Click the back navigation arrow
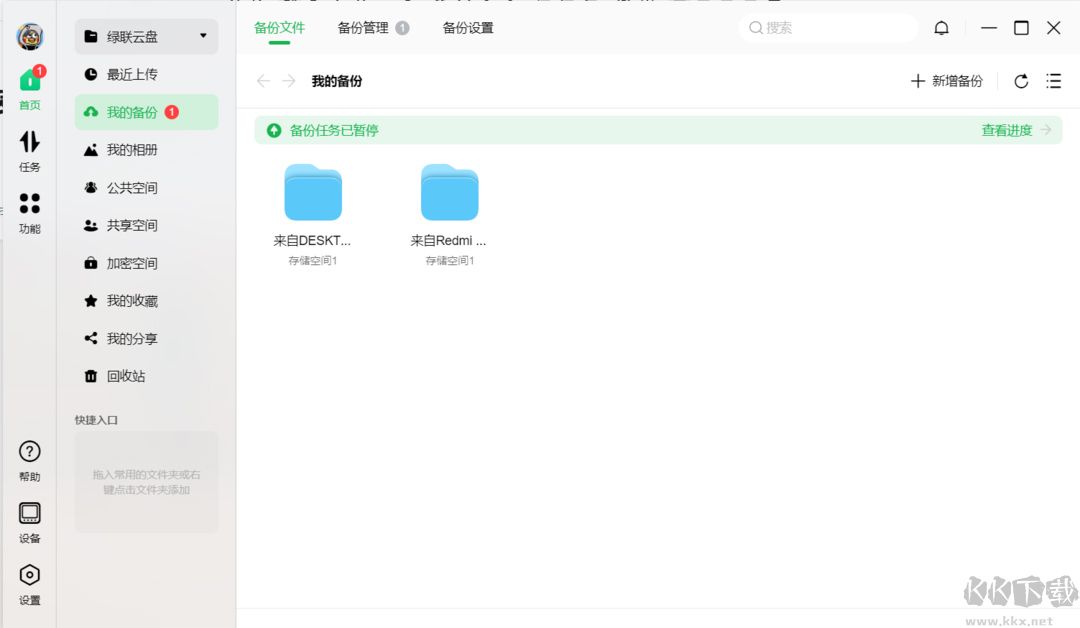The height and width of the screenshot is (628, 1080). click(x=261, y=81)
